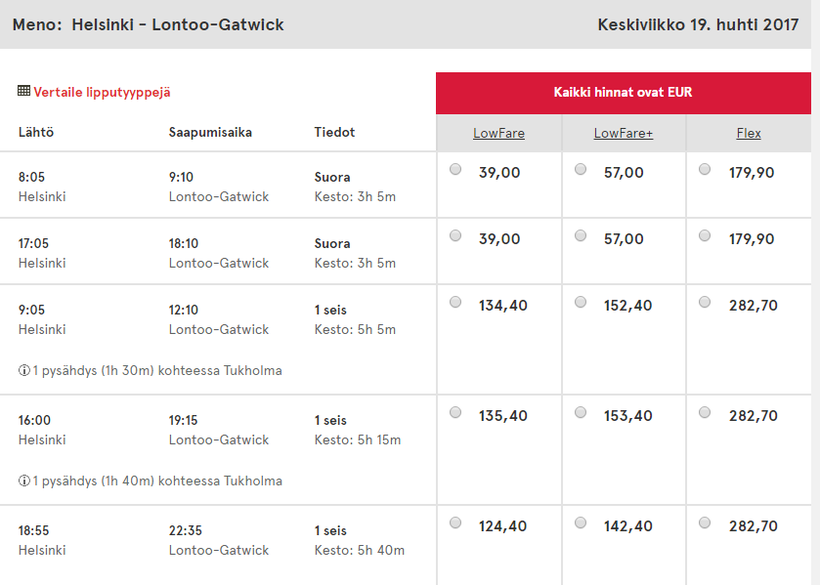Click info icon for 1h 40m Tukholma stopover

24,481
